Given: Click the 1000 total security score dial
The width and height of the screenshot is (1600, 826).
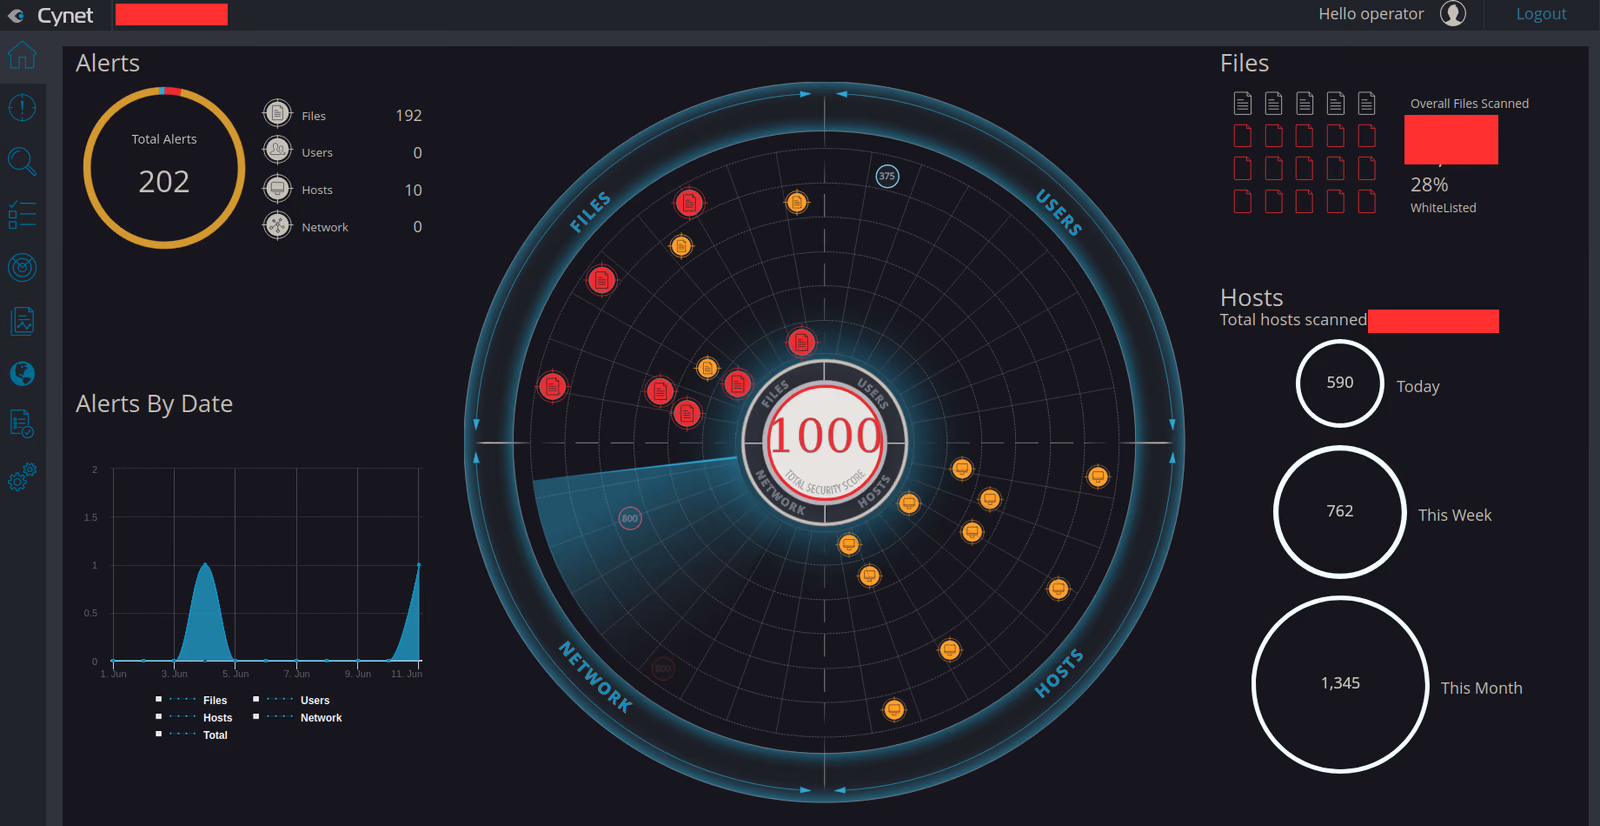Looking at the screenshot, I should [x=825, y=441].
